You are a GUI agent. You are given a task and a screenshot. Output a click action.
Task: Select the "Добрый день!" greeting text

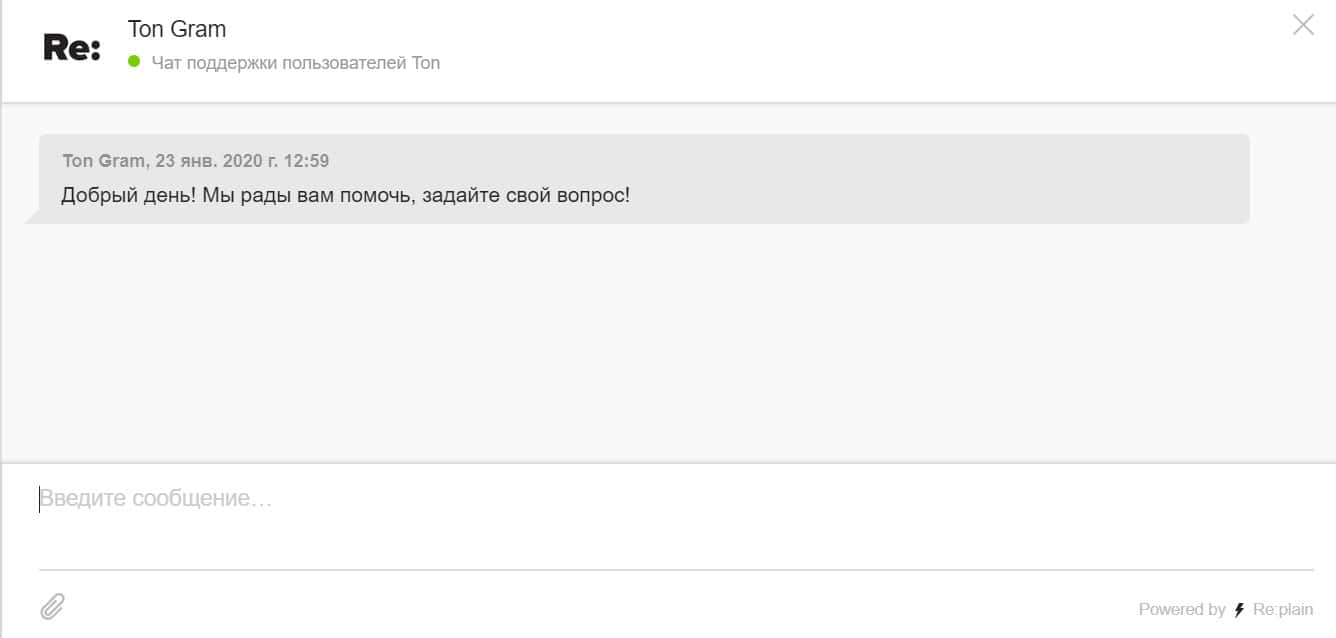tap(128, 195)
